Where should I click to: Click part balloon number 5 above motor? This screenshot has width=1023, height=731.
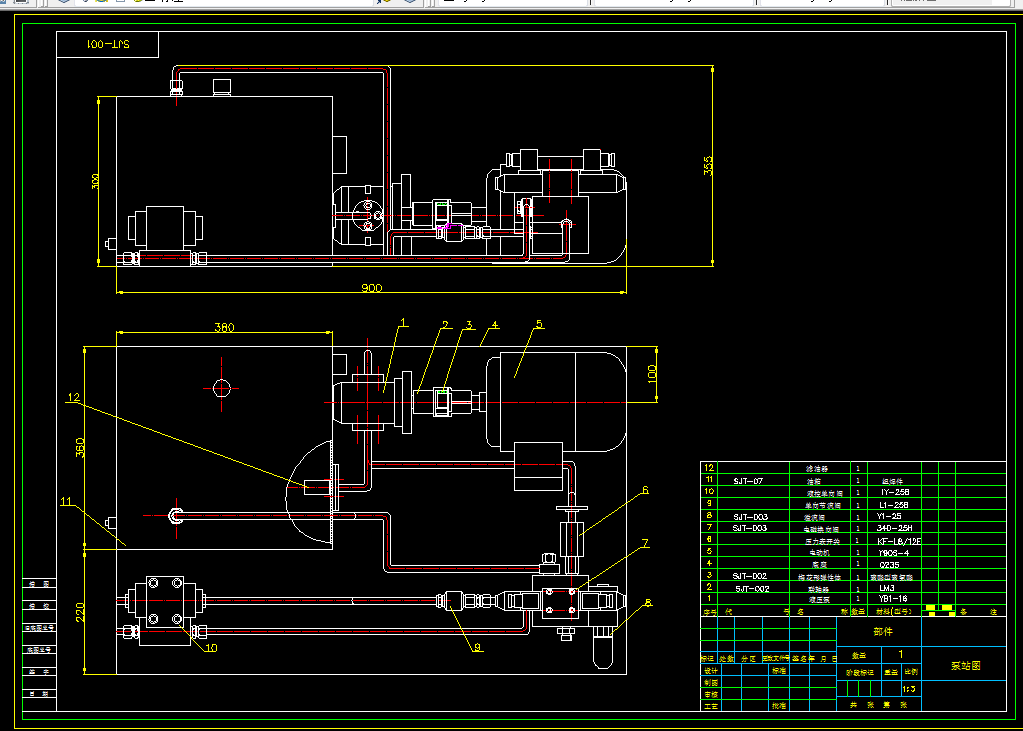(x=539, y=324)
